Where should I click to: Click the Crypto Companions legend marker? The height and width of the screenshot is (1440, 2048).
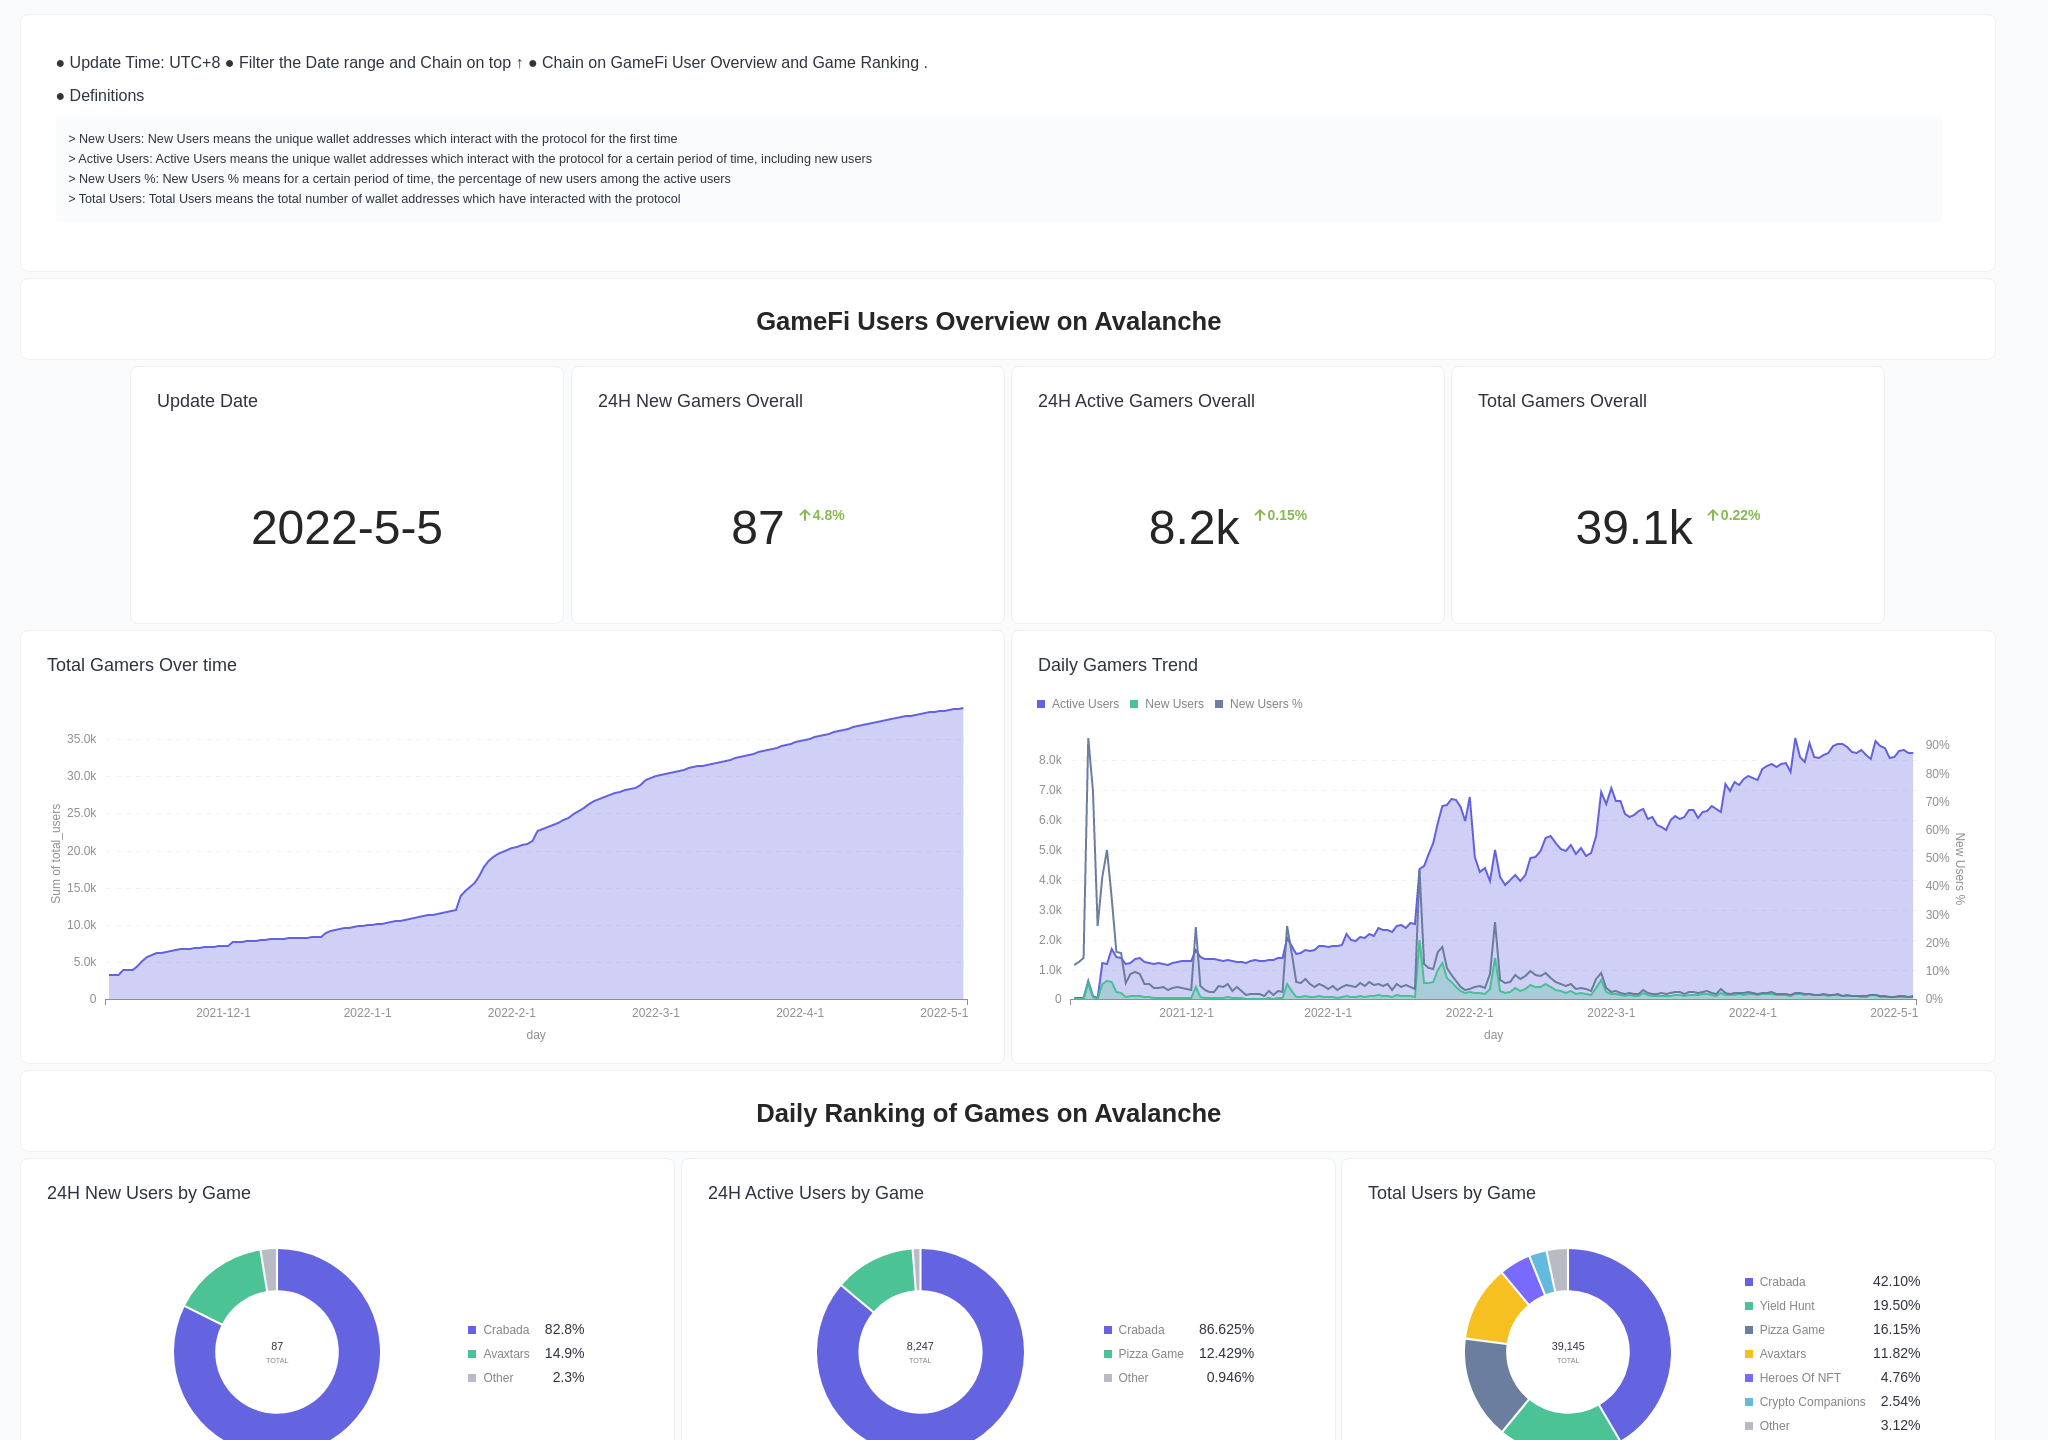pyautogui.click(x=1749, y=1402)
